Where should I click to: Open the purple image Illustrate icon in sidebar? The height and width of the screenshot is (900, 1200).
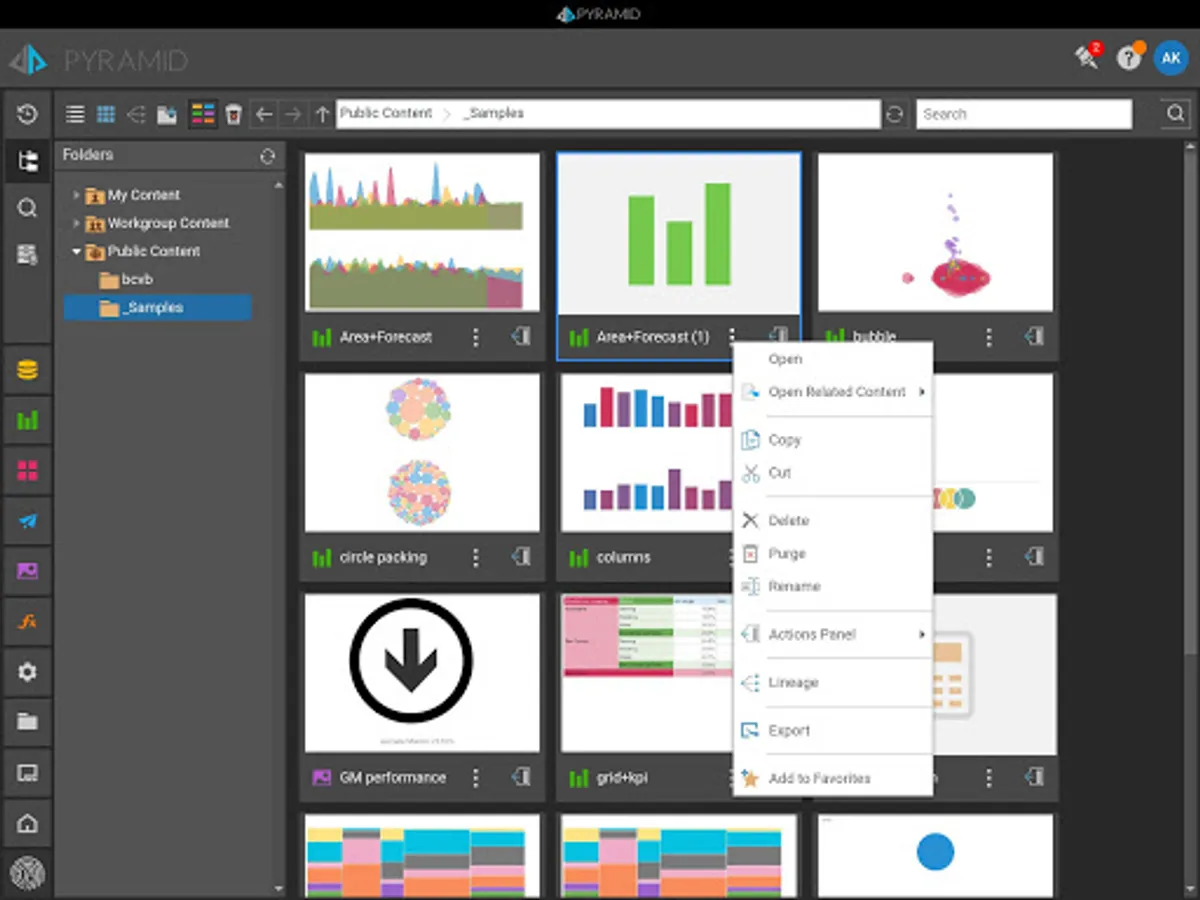tap(27, 571)
